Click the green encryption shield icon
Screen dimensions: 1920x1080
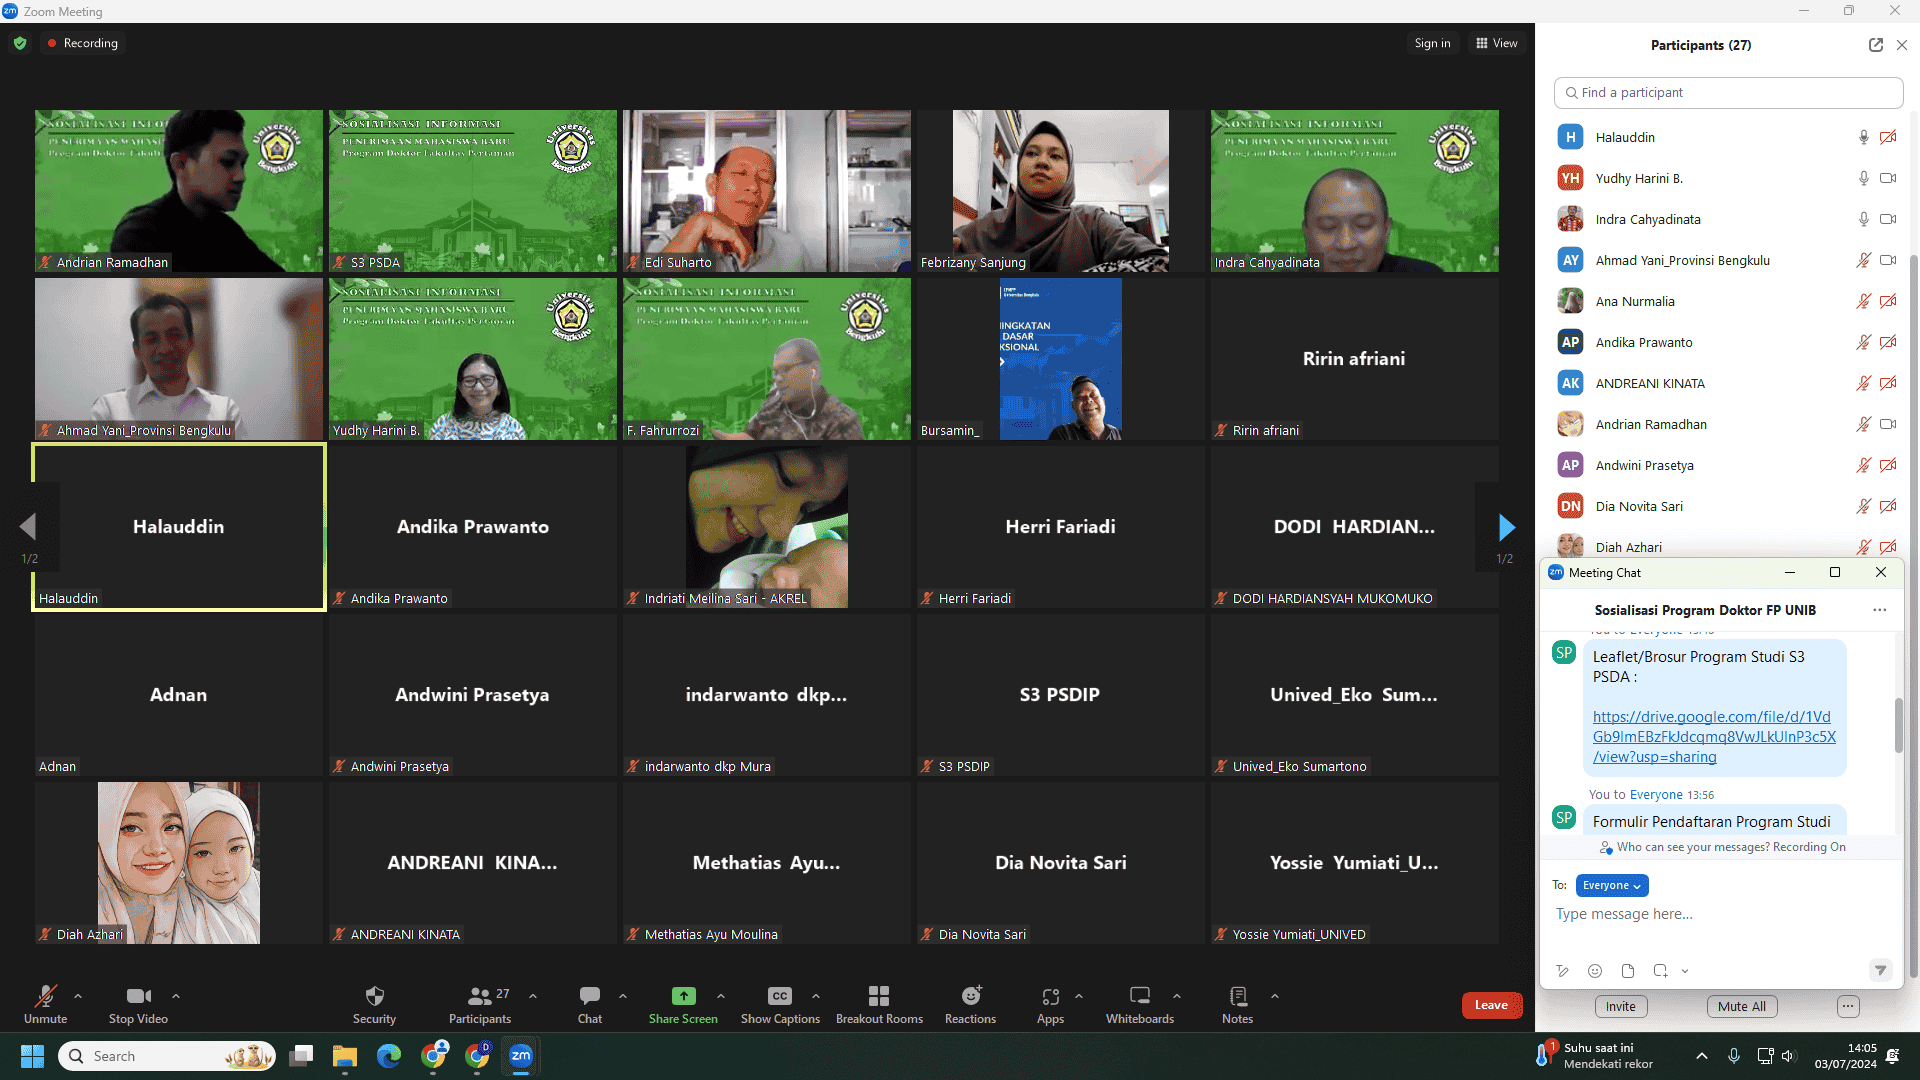tap(20, 43)
